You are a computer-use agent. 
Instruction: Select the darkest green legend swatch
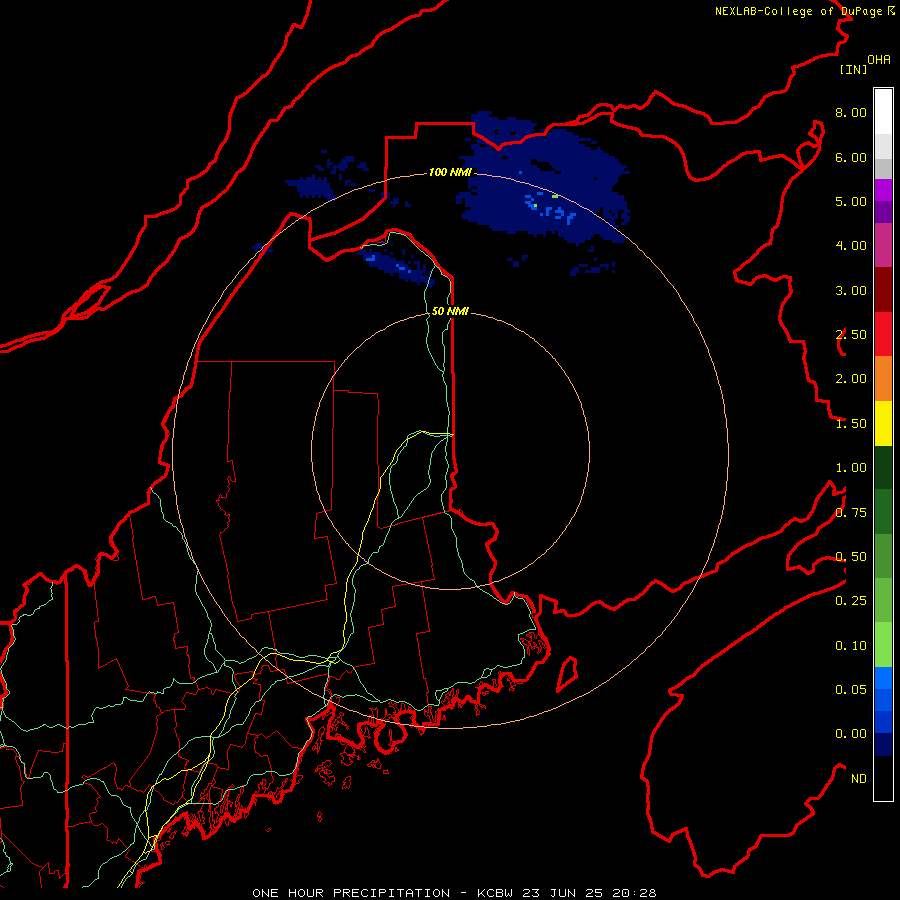(x=883, y=467)
